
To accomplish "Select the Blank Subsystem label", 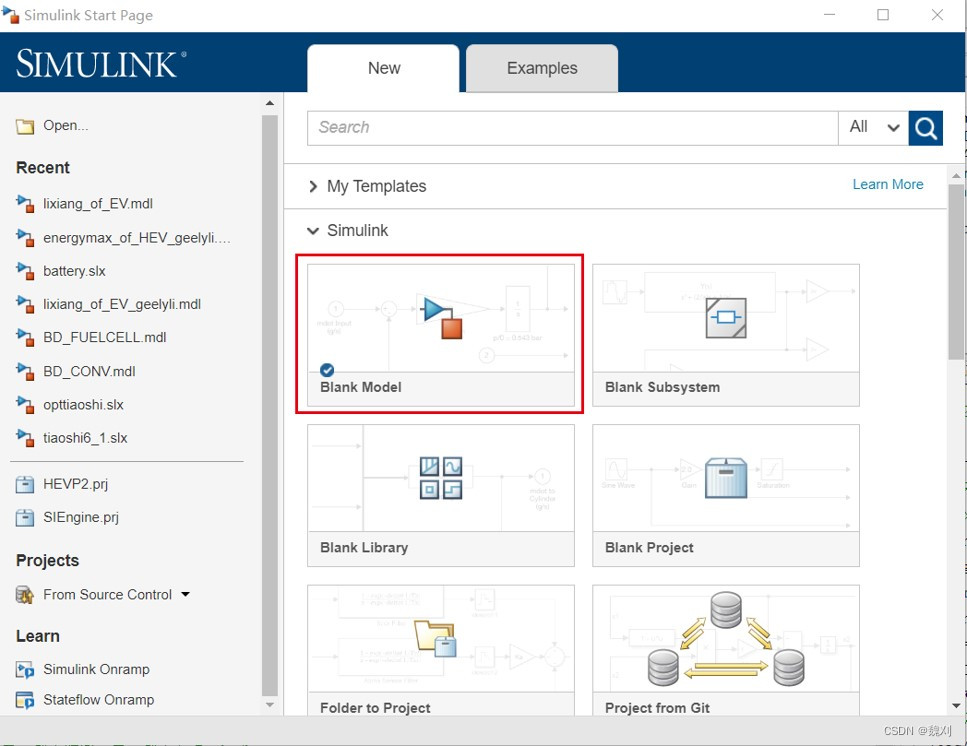I will (x=662, y=387).
